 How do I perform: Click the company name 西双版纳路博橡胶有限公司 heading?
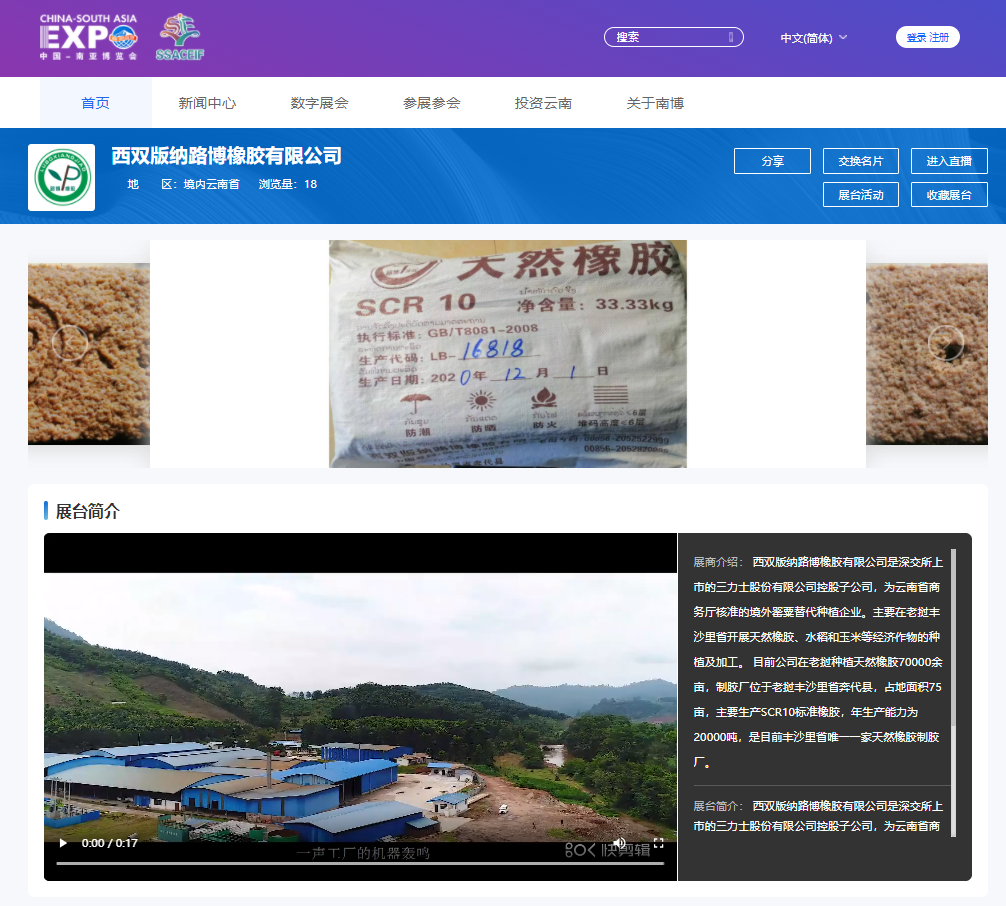click(x=226, y=156)
